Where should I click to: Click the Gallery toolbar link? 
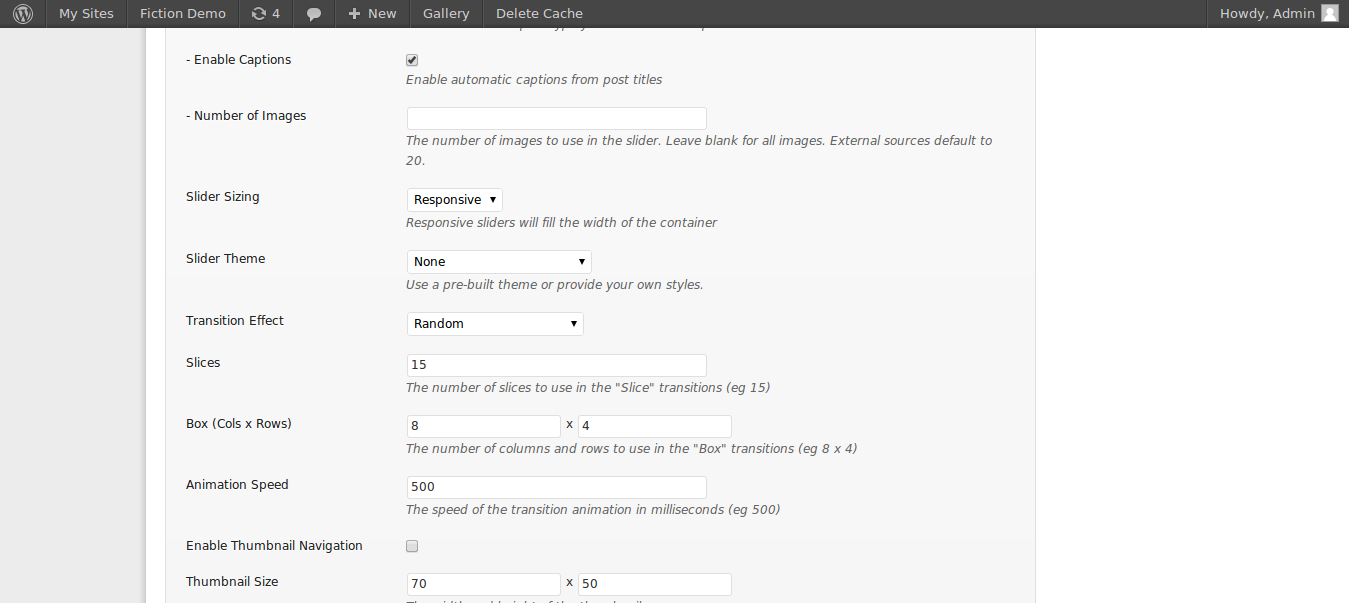pos(446,14)
